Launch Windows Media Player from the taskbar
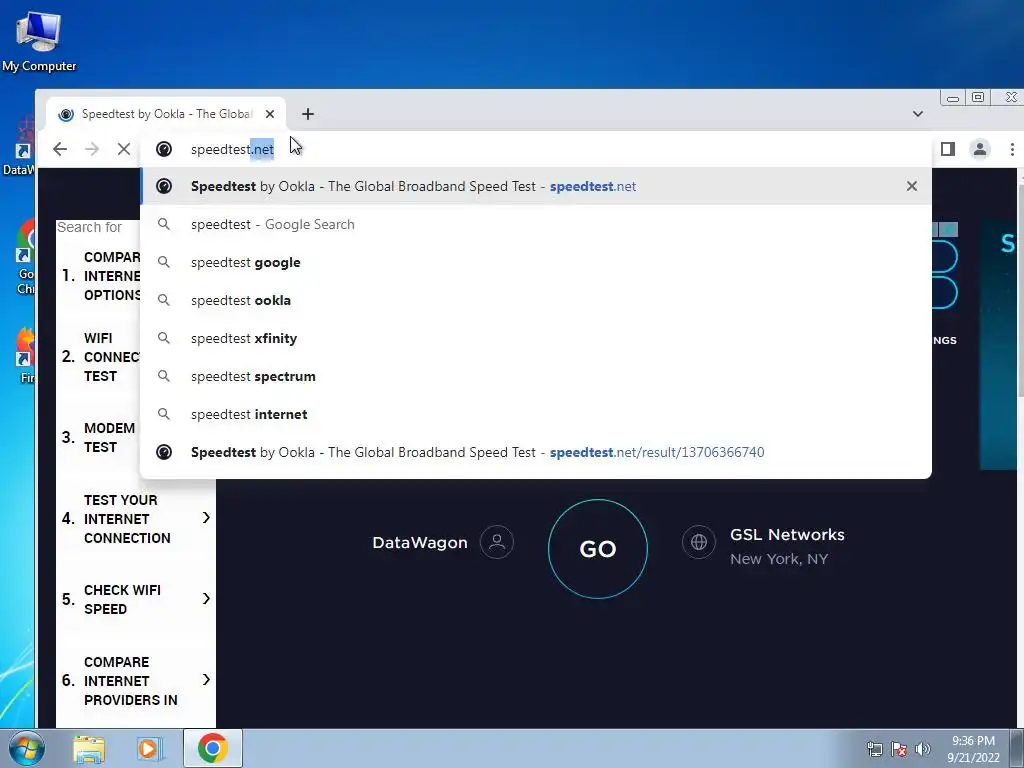This screenshot has width=1024, height=768. point(149,748)
